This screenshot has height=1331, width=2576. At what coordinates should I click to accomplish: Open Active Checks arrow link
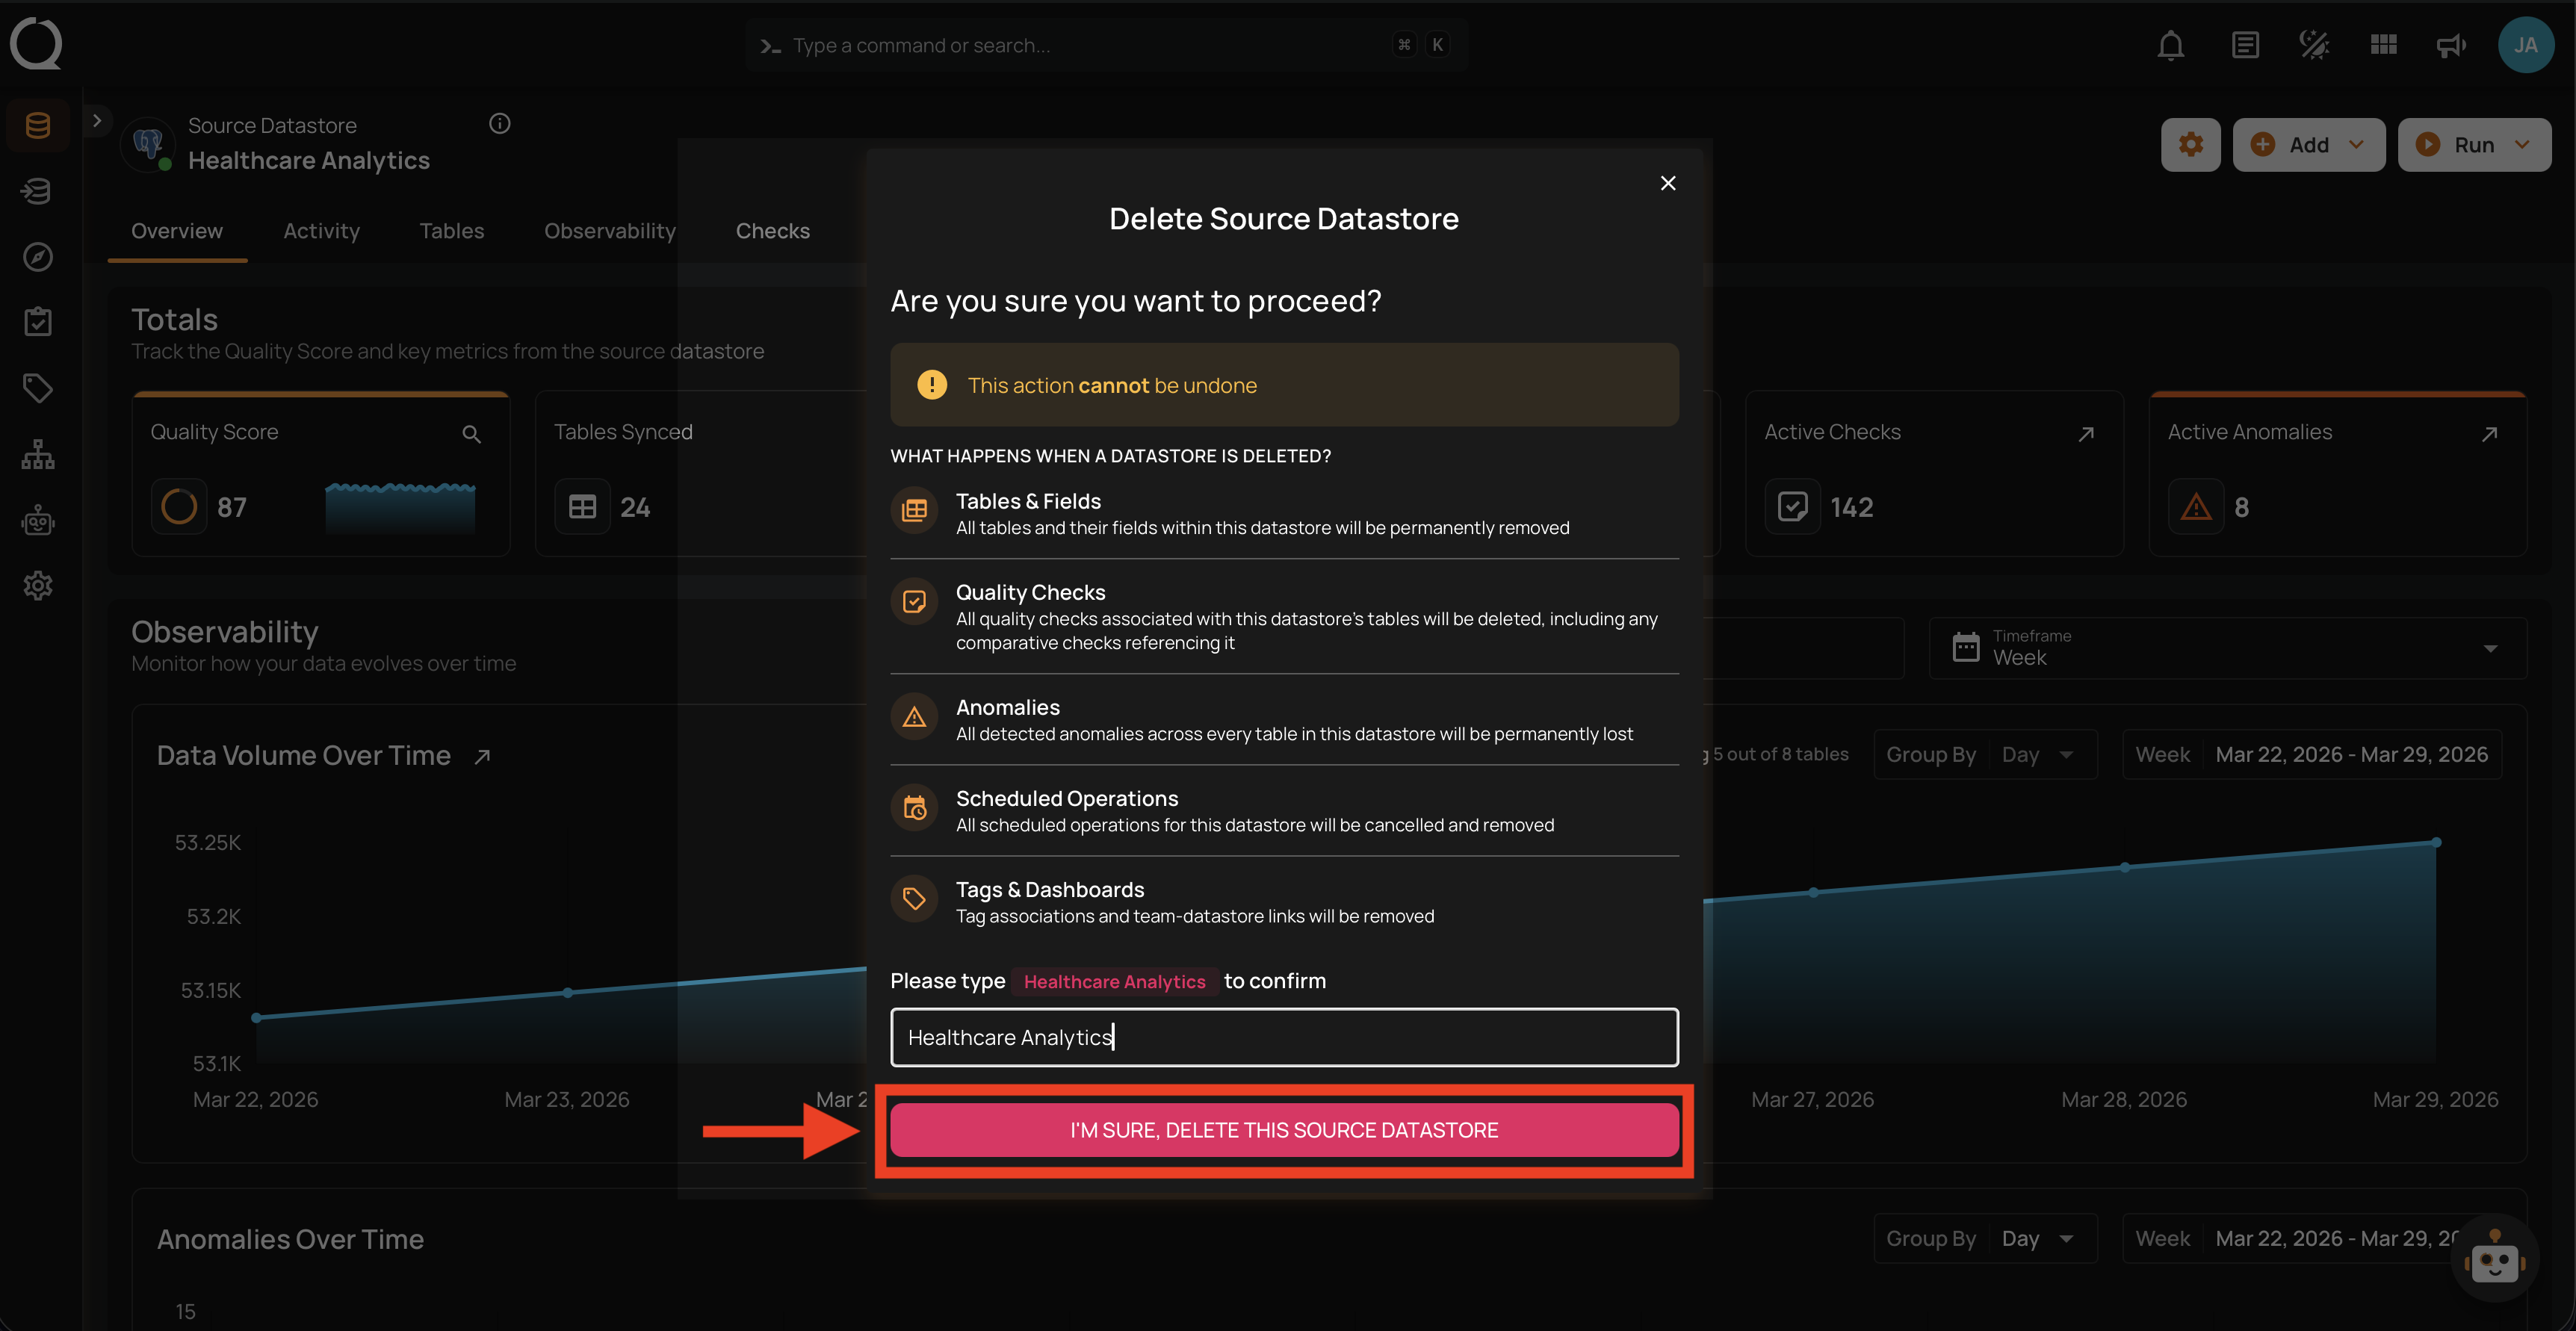click(x=2085, y=434)
